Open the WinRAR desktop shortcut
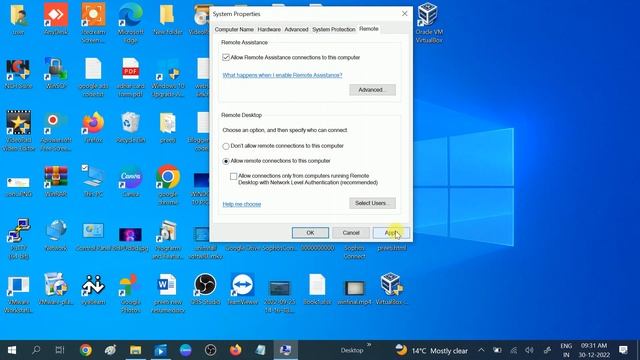The width and height of the screenshot is (640, 360). tap(56, 181)
